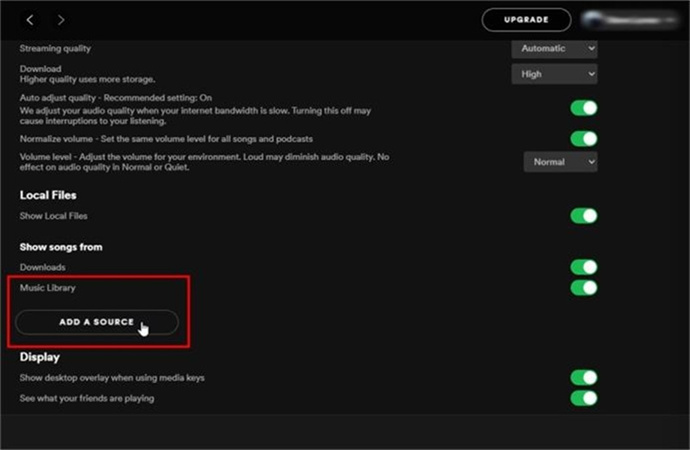Click the Show Local Files label

pos(53,216)
